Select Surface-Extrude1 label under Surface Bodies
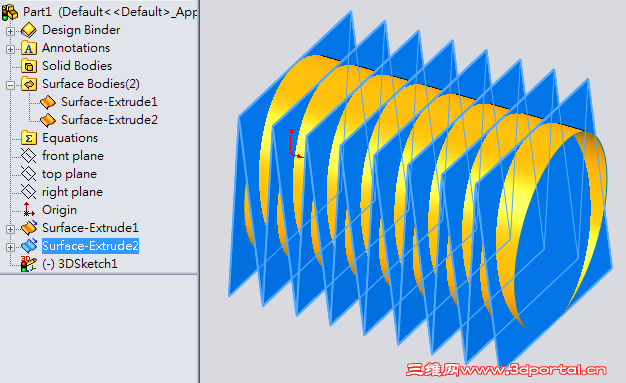Image resolution: width=626 pixels, height=383 pixels. (109, 102)
